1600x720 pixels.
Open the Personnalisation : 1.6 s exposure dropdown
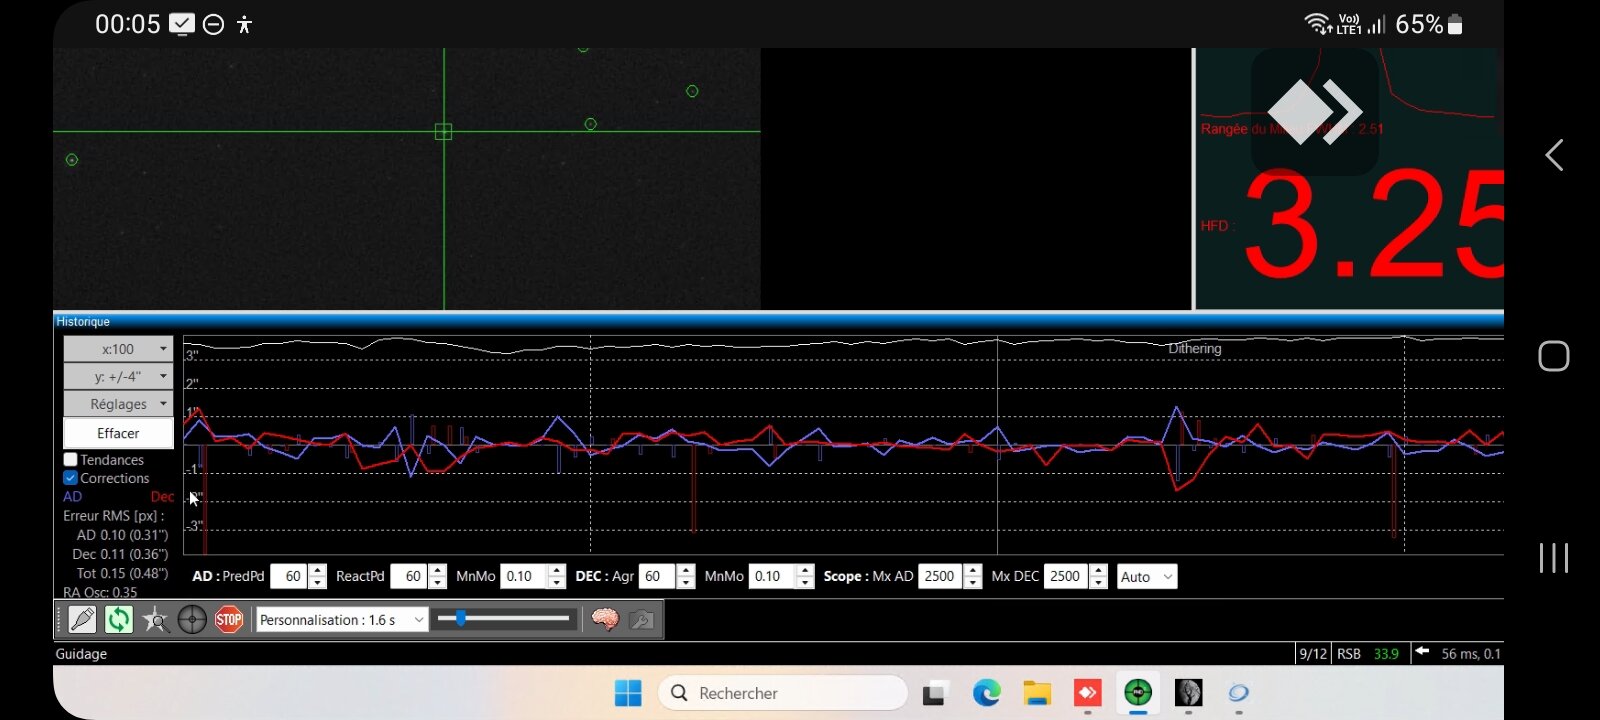coord(342,620)
